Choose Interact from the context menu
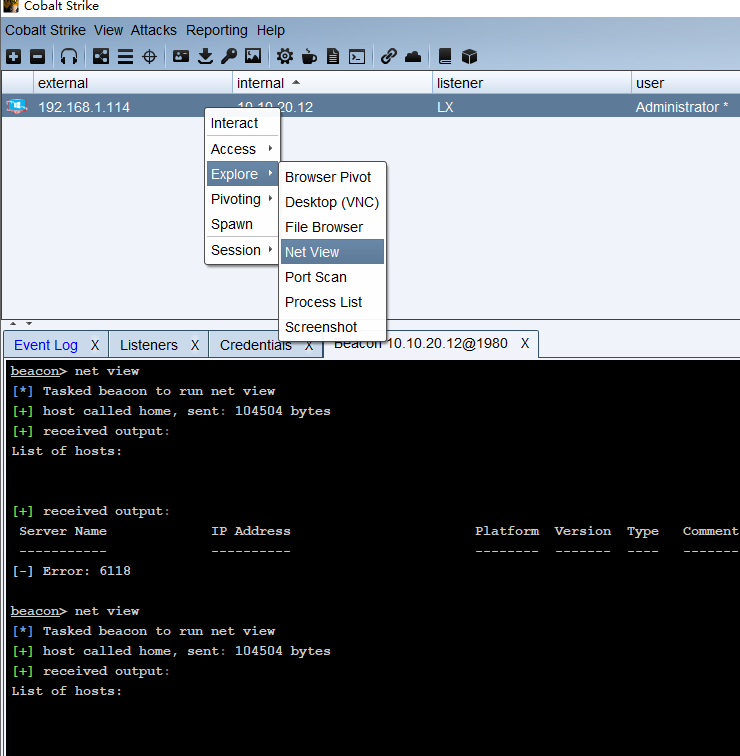This screenshot has height=756, width=740. point(242,123)
